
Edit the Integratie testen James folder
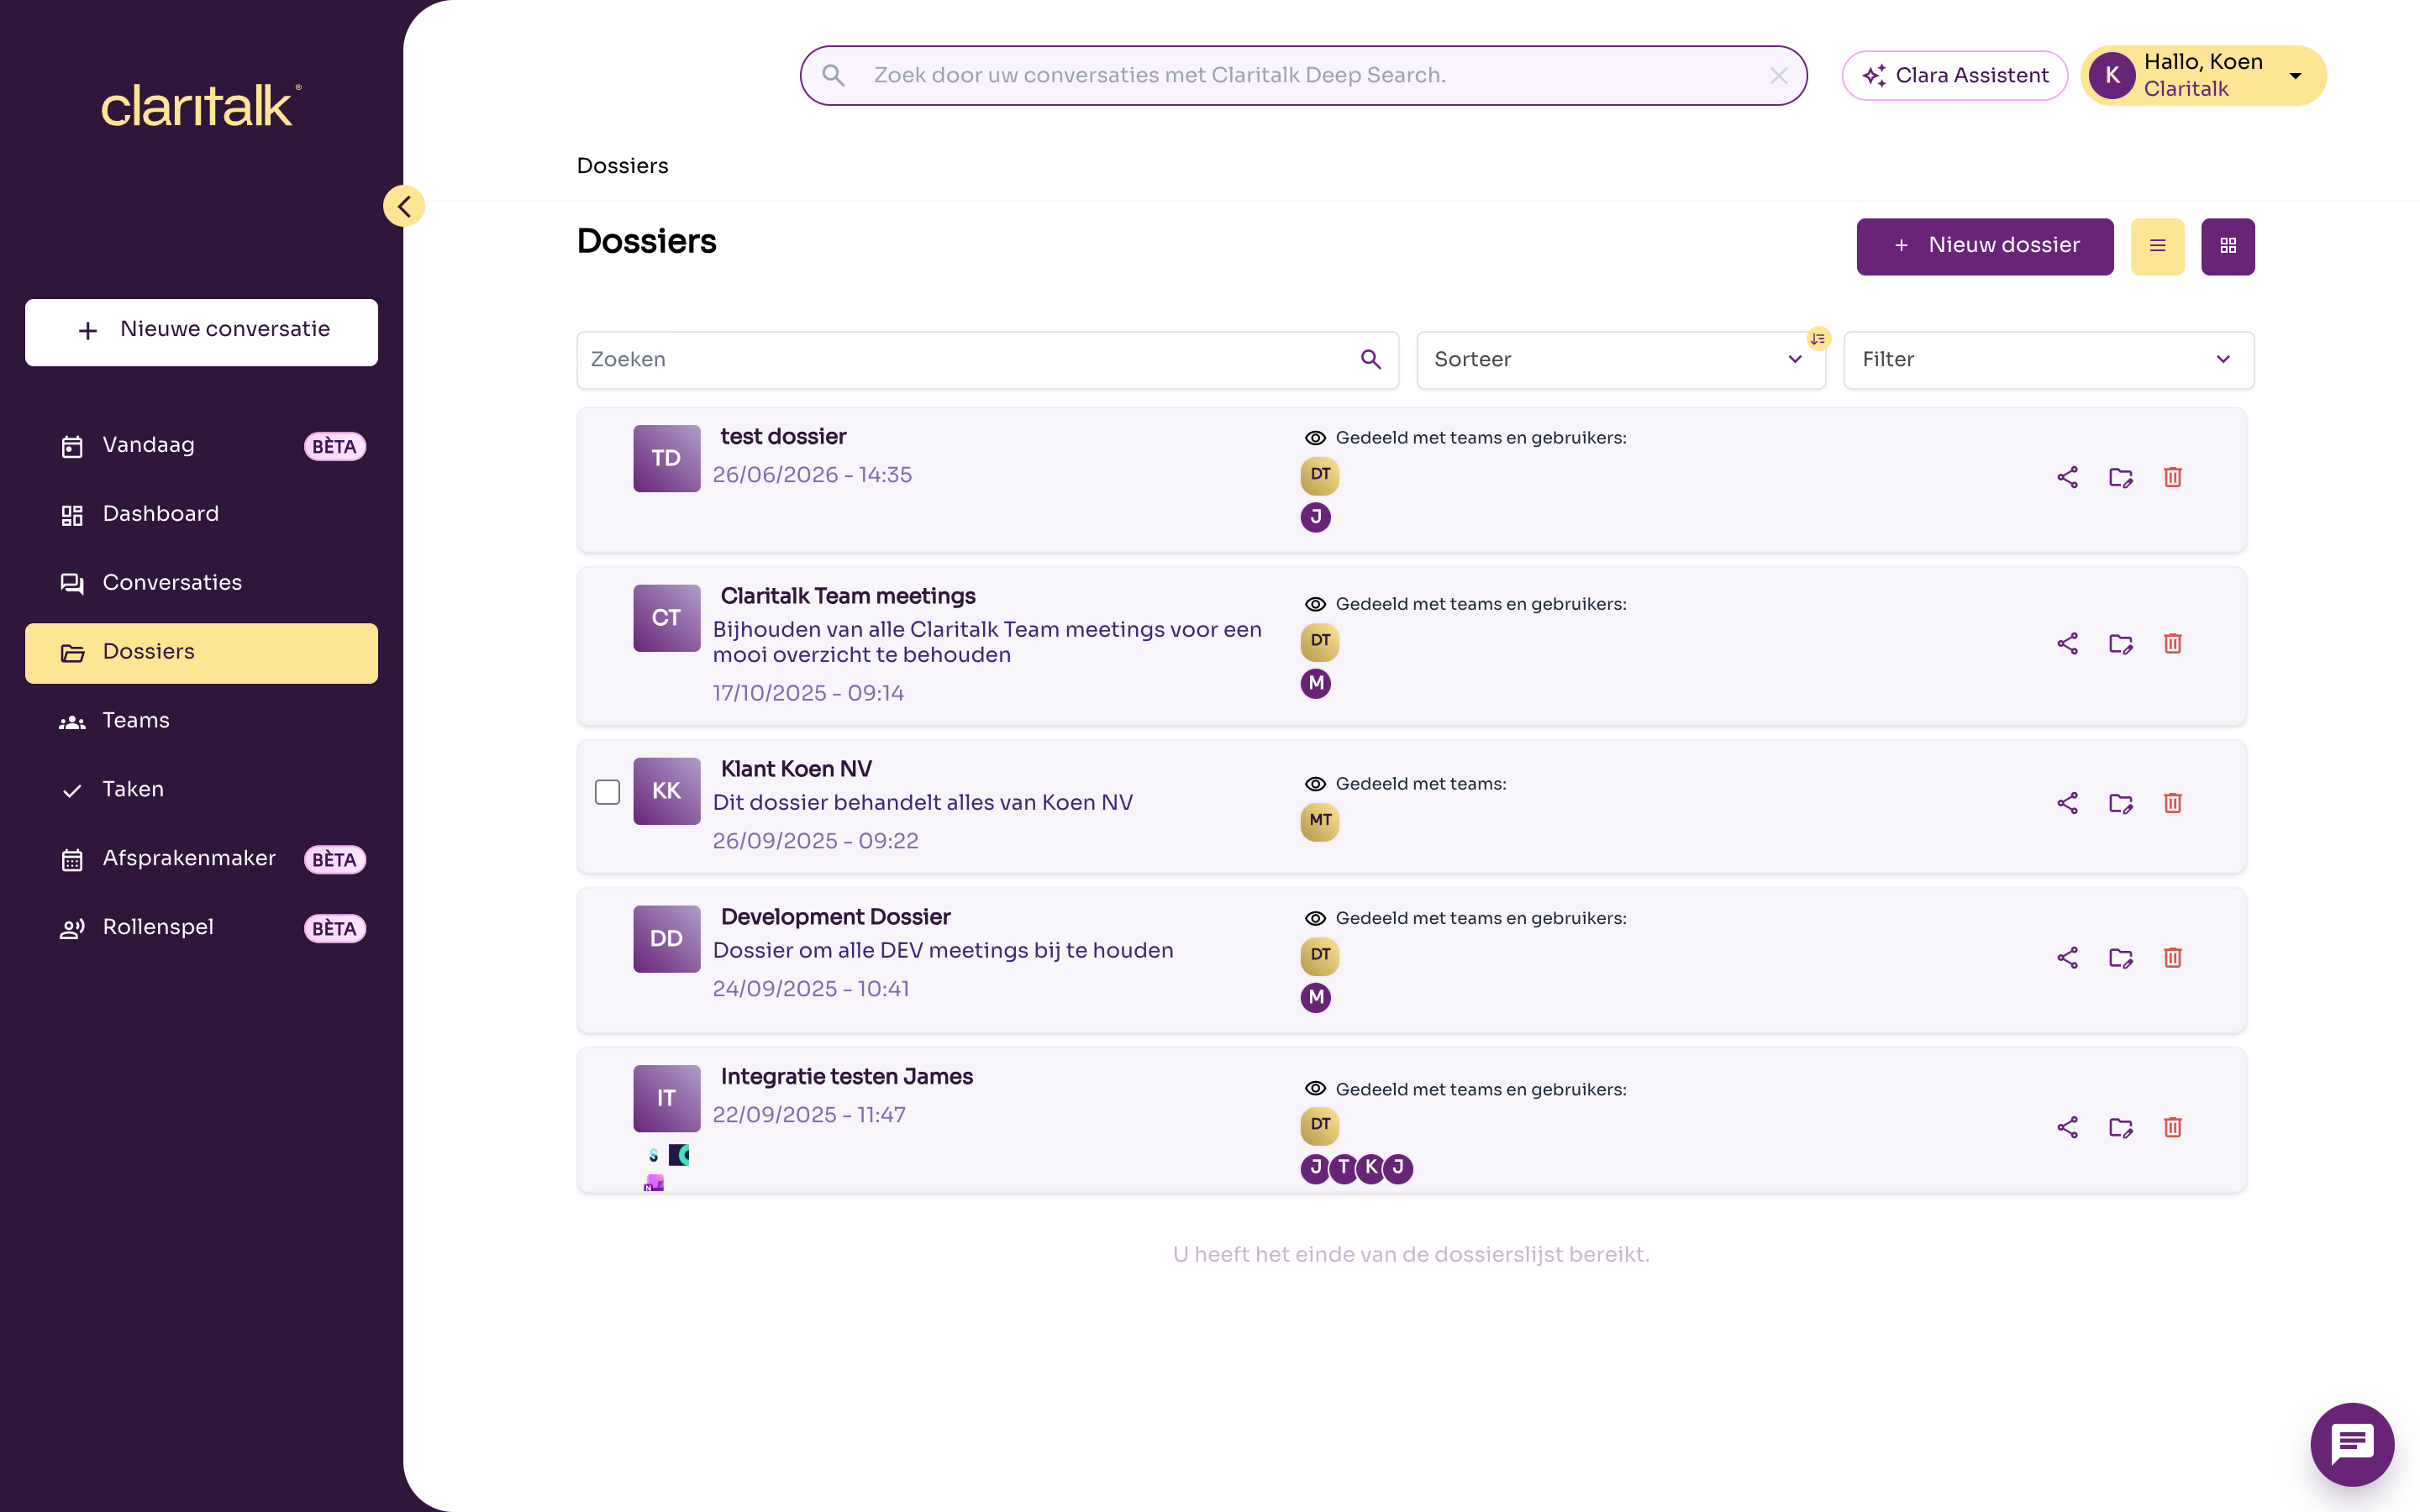coord(2120,1127)
